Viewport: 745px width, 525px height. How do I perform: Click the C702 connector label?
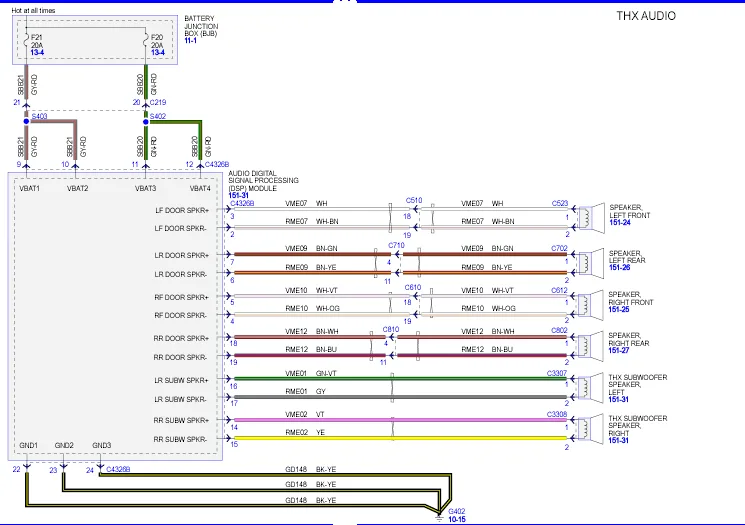click(559, 248)
